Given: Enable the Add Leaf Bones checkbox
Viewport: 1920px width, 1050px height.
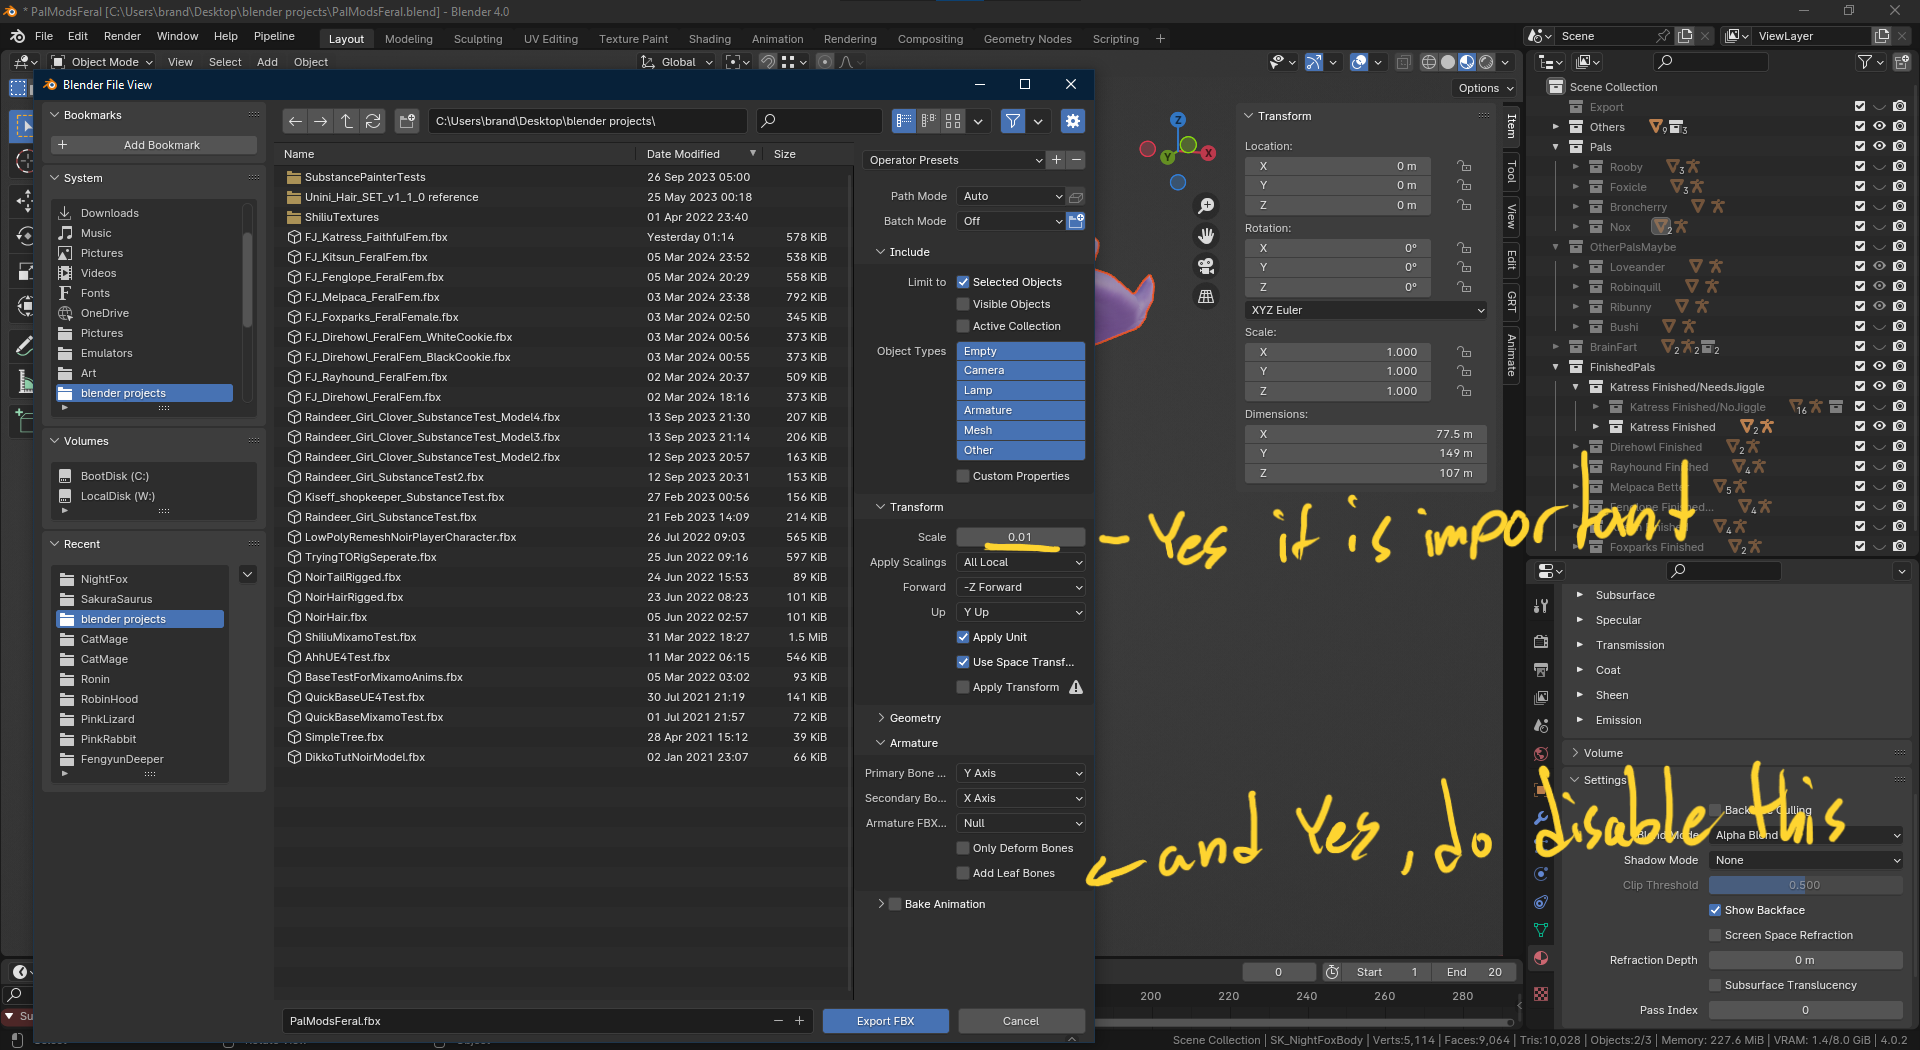Looking at the screenshot, I should pos(963,873).
